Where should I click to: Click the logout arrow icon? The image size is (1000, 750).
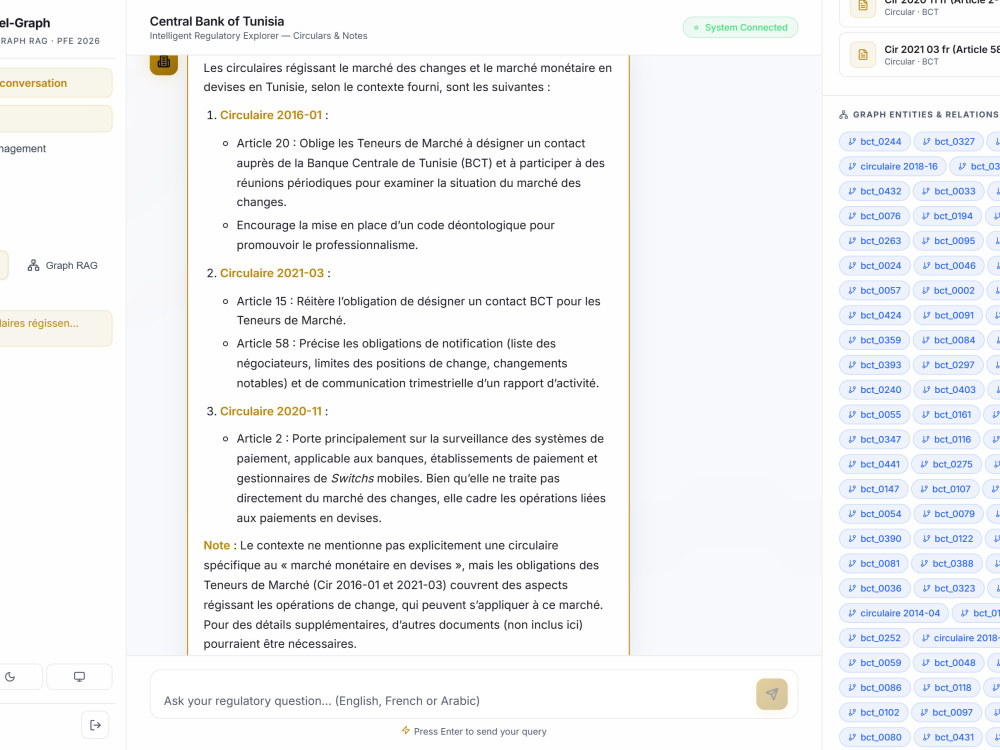(x=95, y=725)
